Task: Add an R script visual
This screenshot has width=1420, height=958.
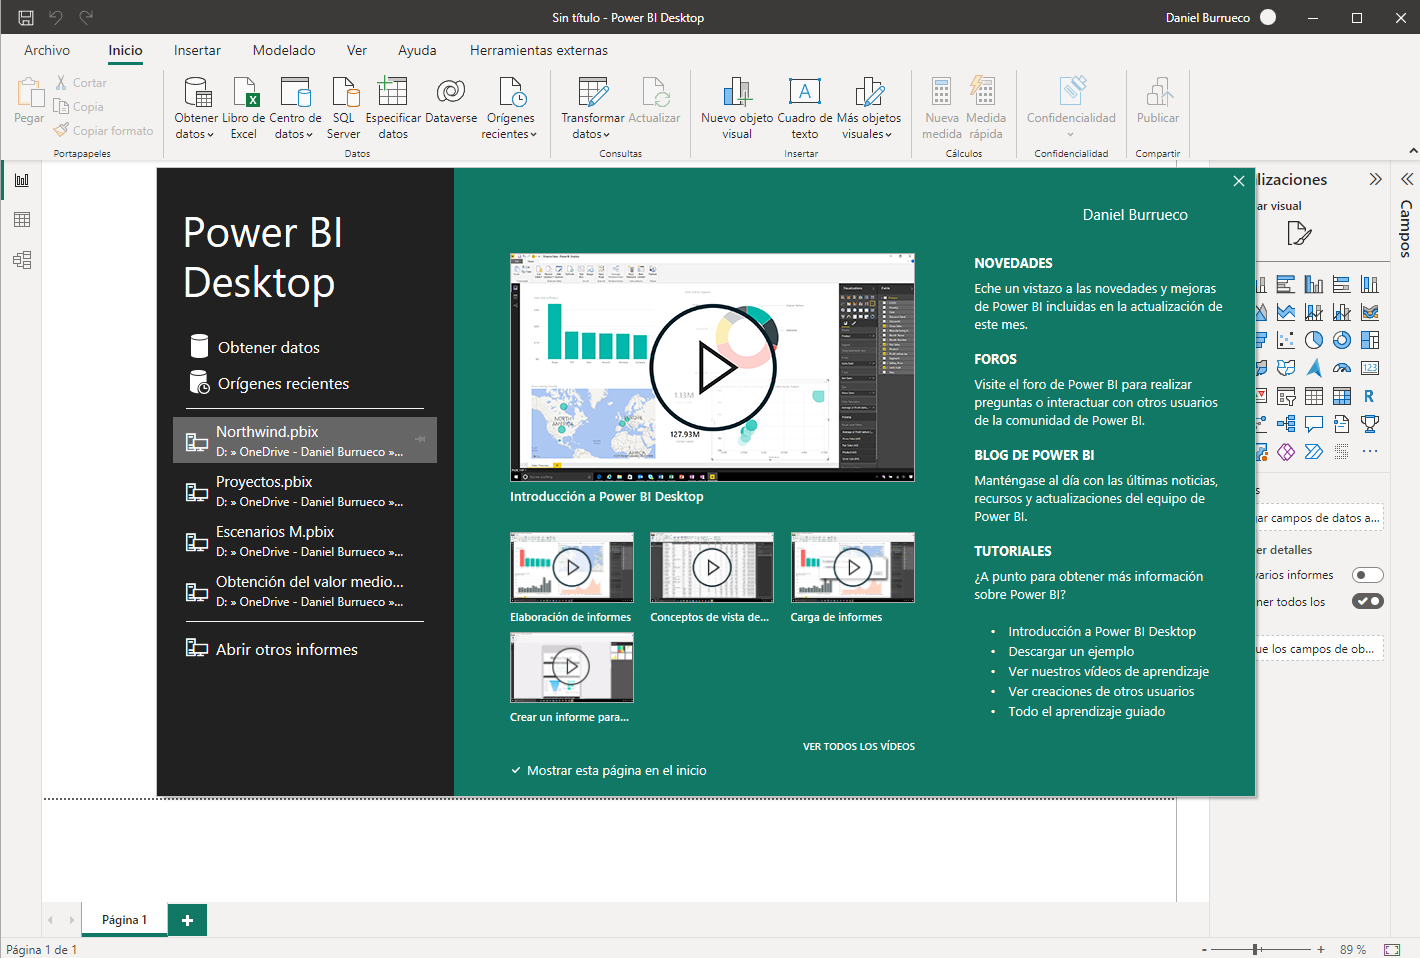Action: click(x=1369, y=395)
